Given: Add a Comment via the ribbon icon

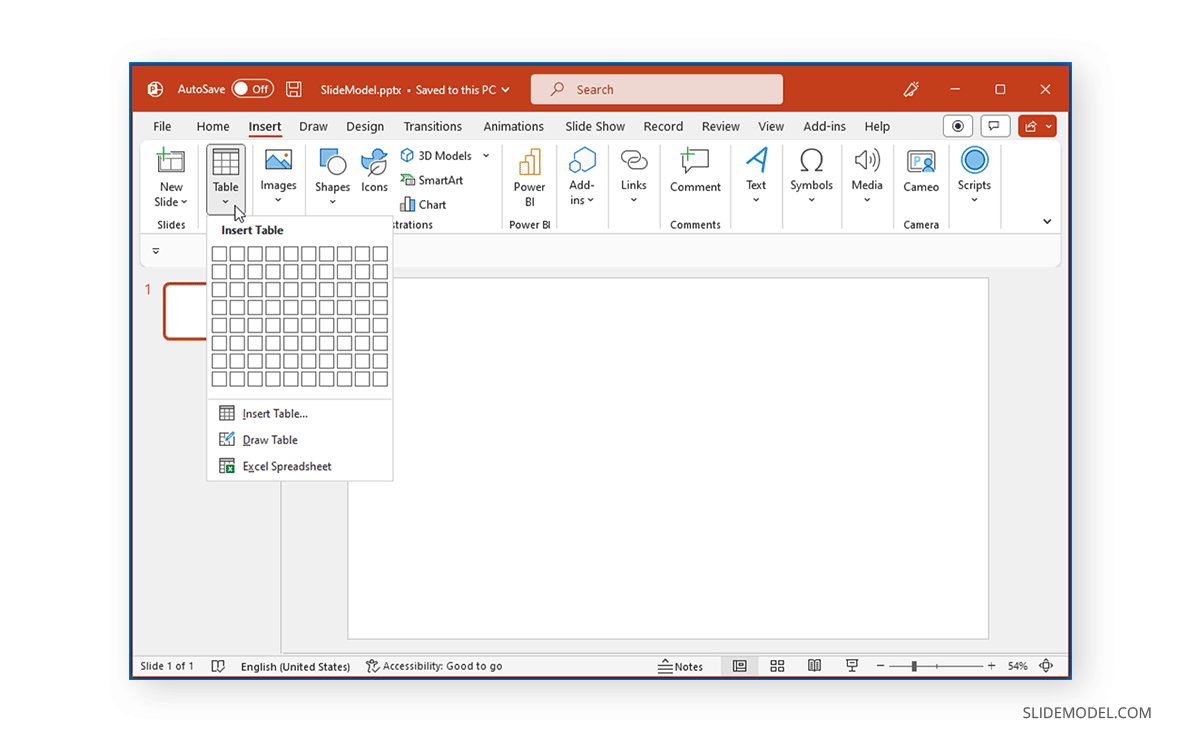Looking at the screenshot, I should [x=695, y=177].
